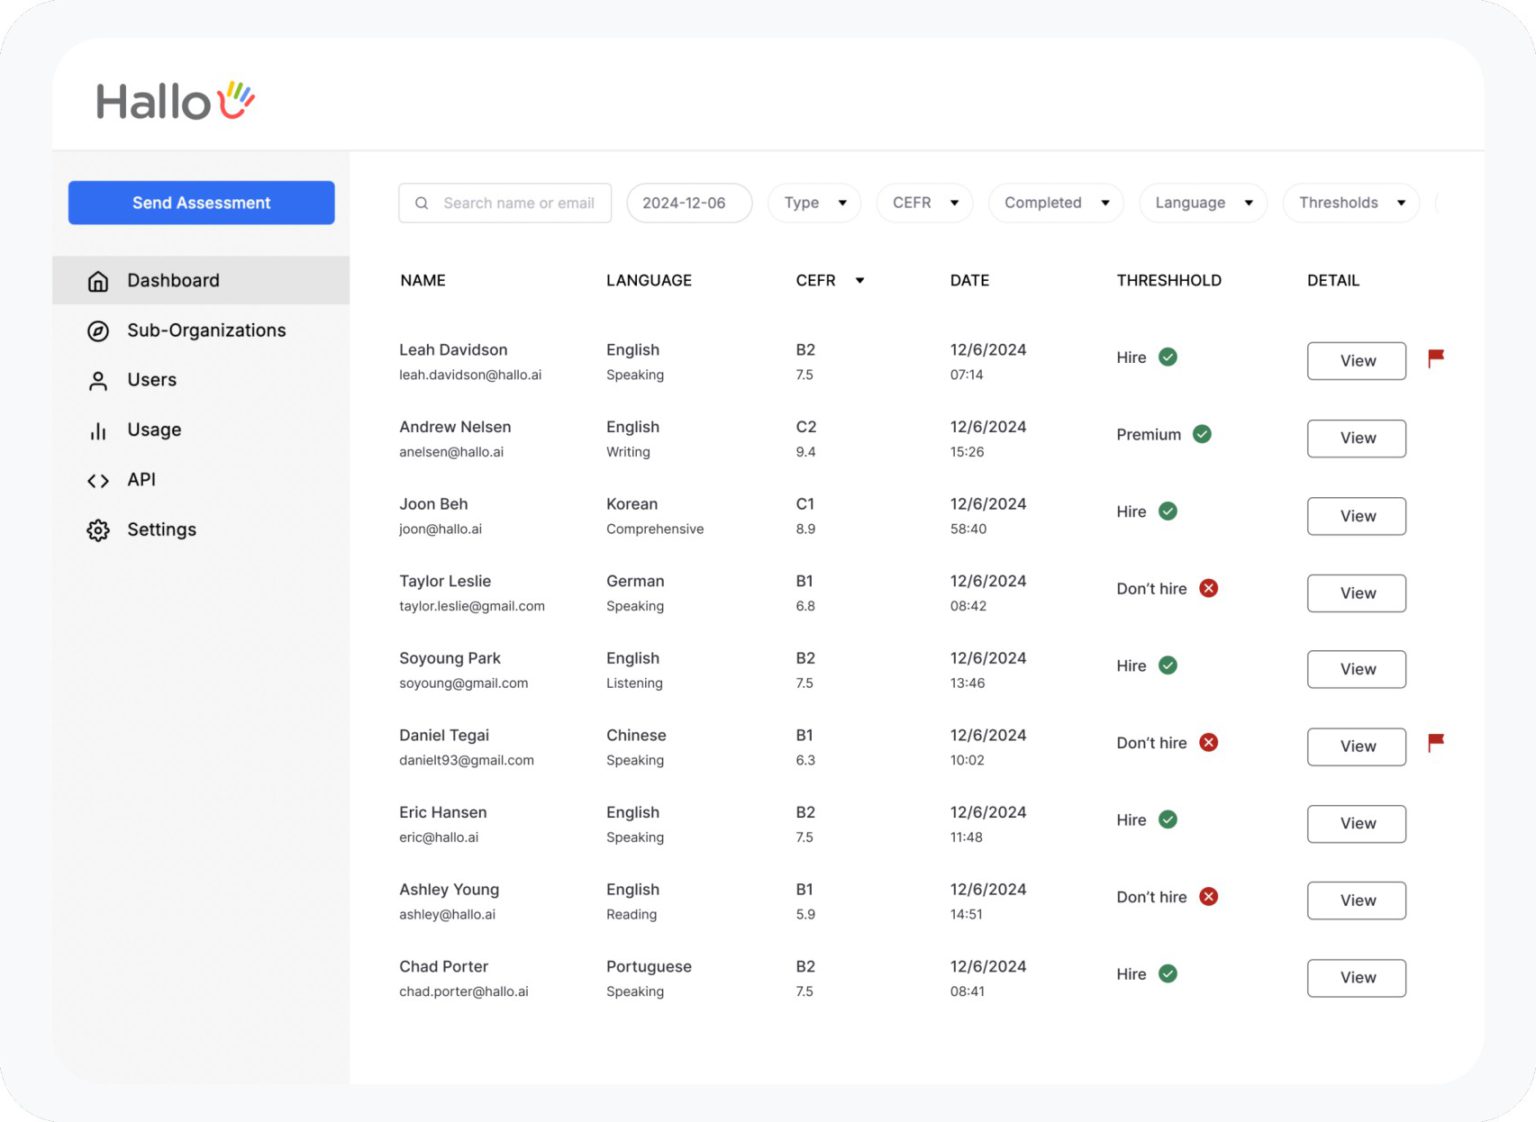Switch to the Users section

[151, 380]
